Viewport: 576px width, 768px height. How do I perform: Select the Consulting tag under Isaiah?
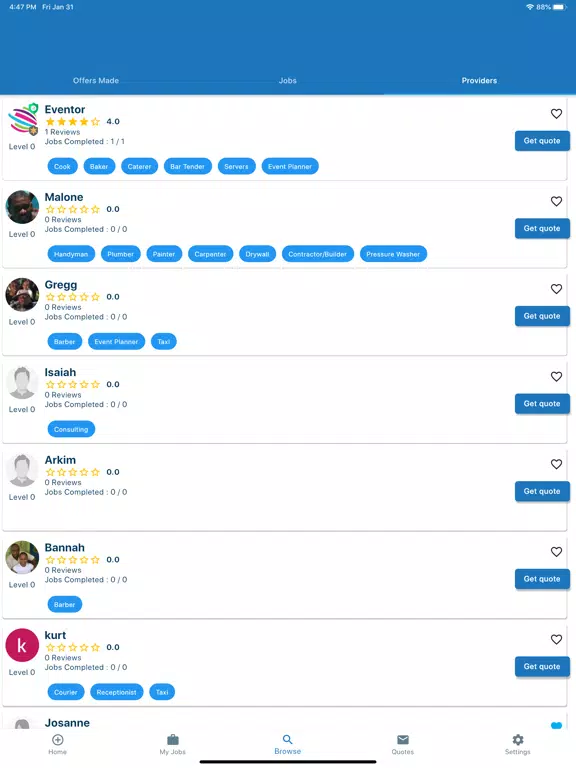pyautogui.click(x=71, y=429)
